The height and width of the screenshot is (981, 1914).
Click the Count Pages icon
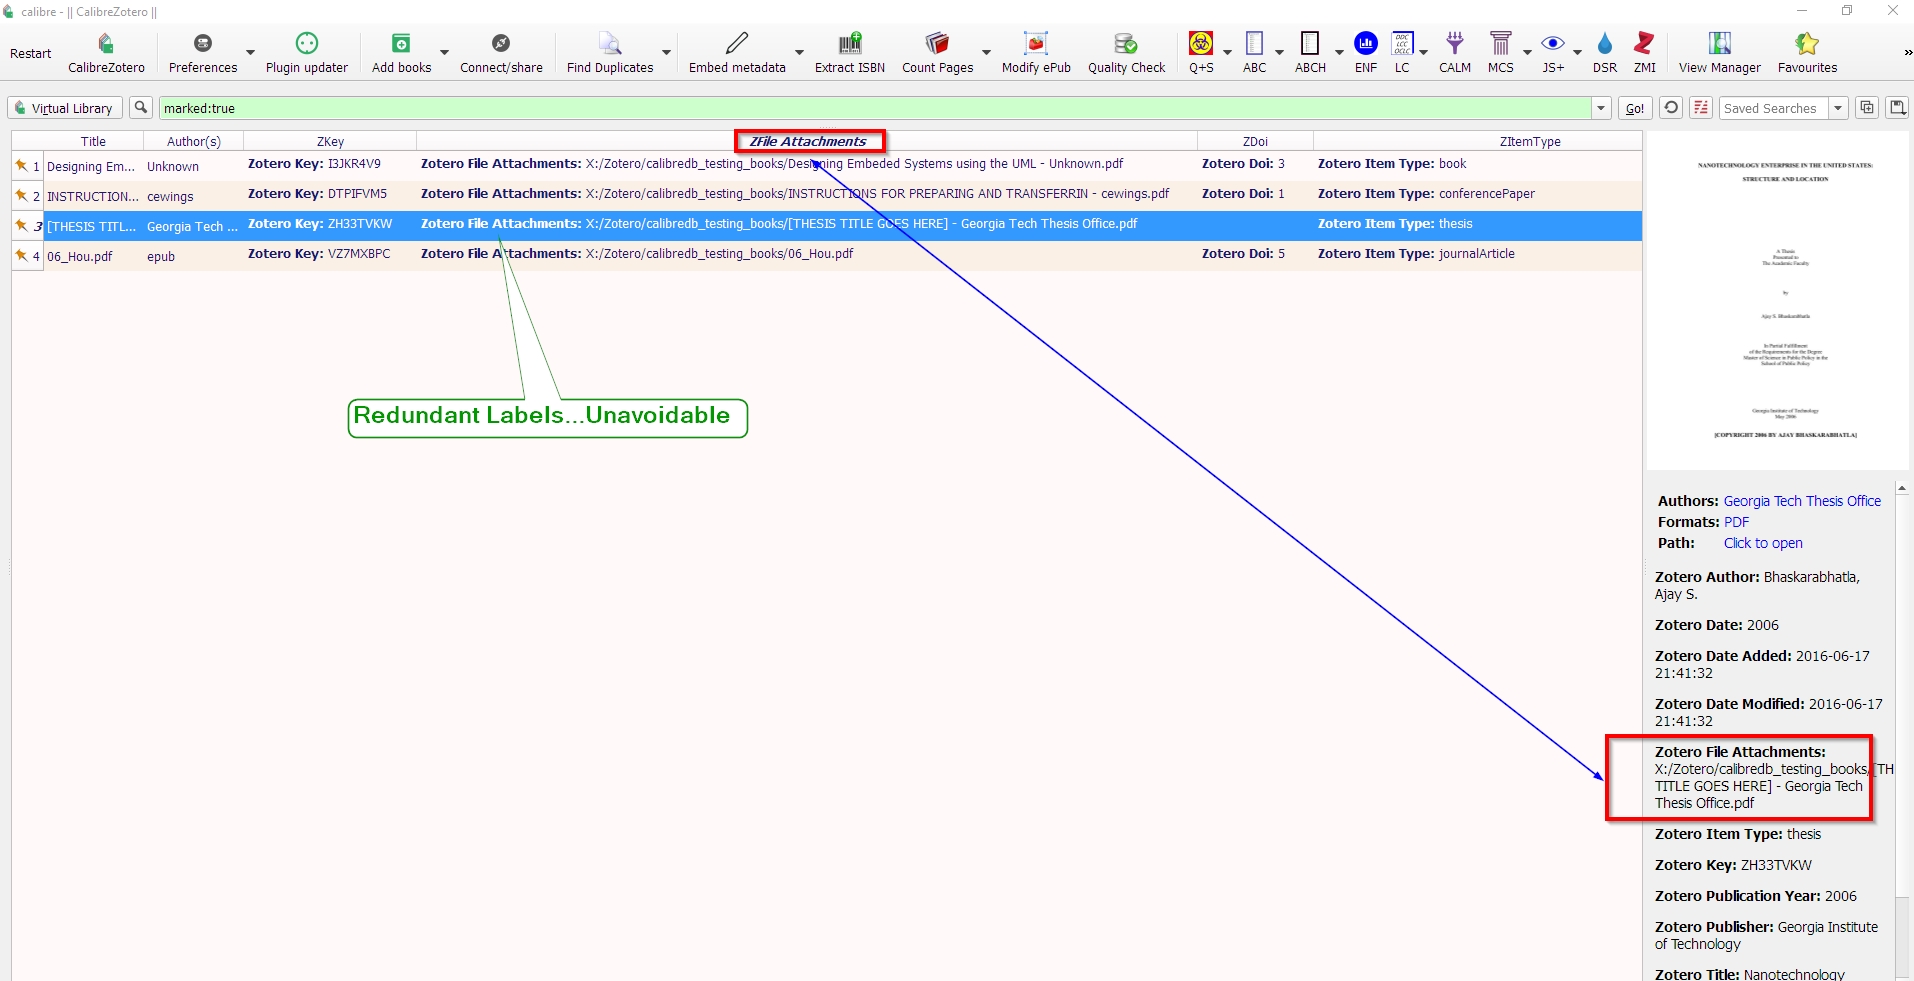pos(937,43)
